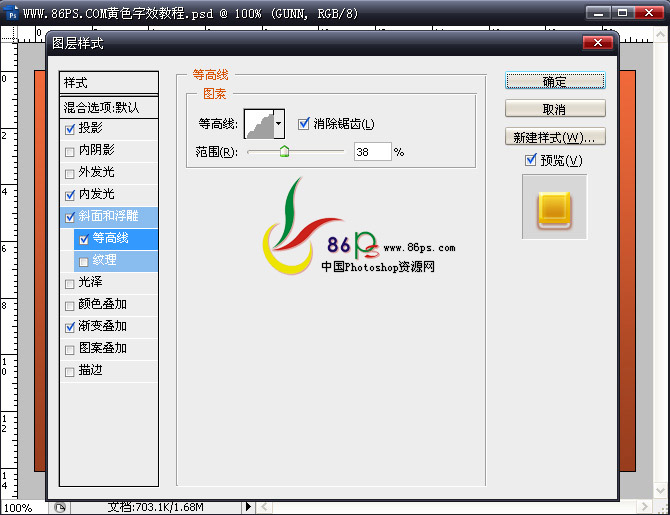Screen dimensions: 670x515
Task: Select the 渐变叠加 style label
Action: coord(103,326)
